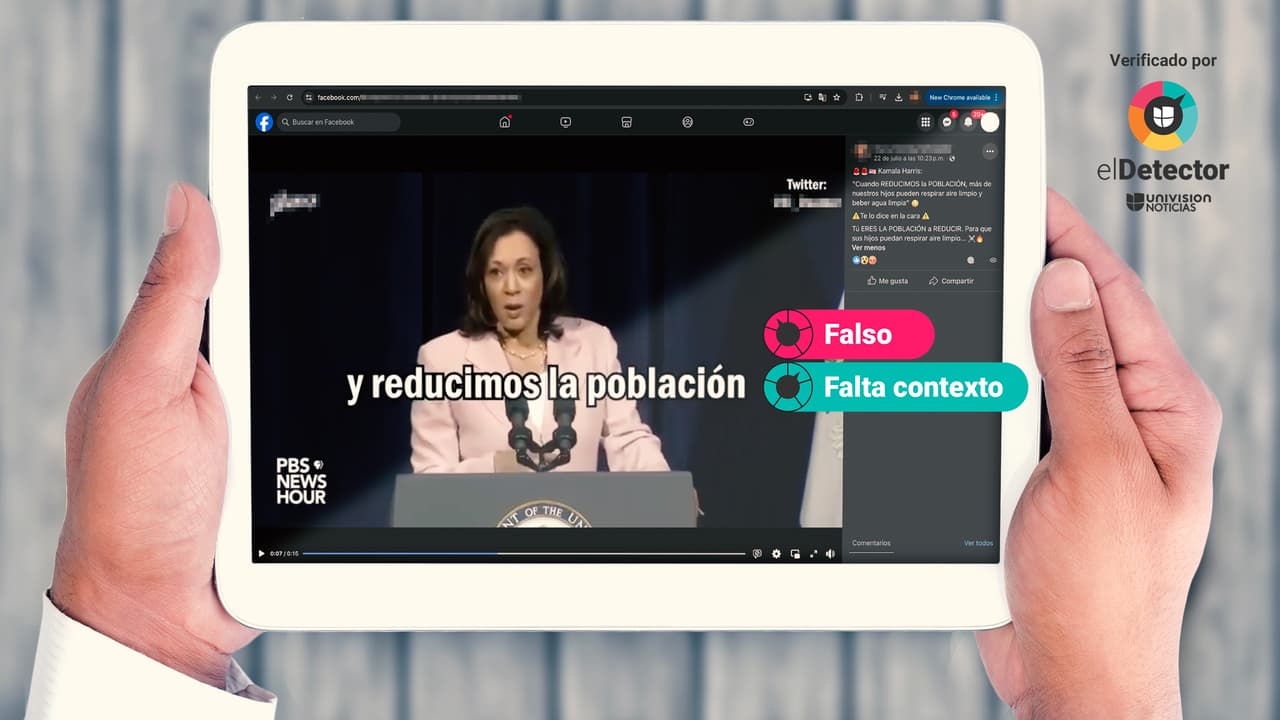
Task: Open the Facebook Watch section
Action: tap(565, 122)
